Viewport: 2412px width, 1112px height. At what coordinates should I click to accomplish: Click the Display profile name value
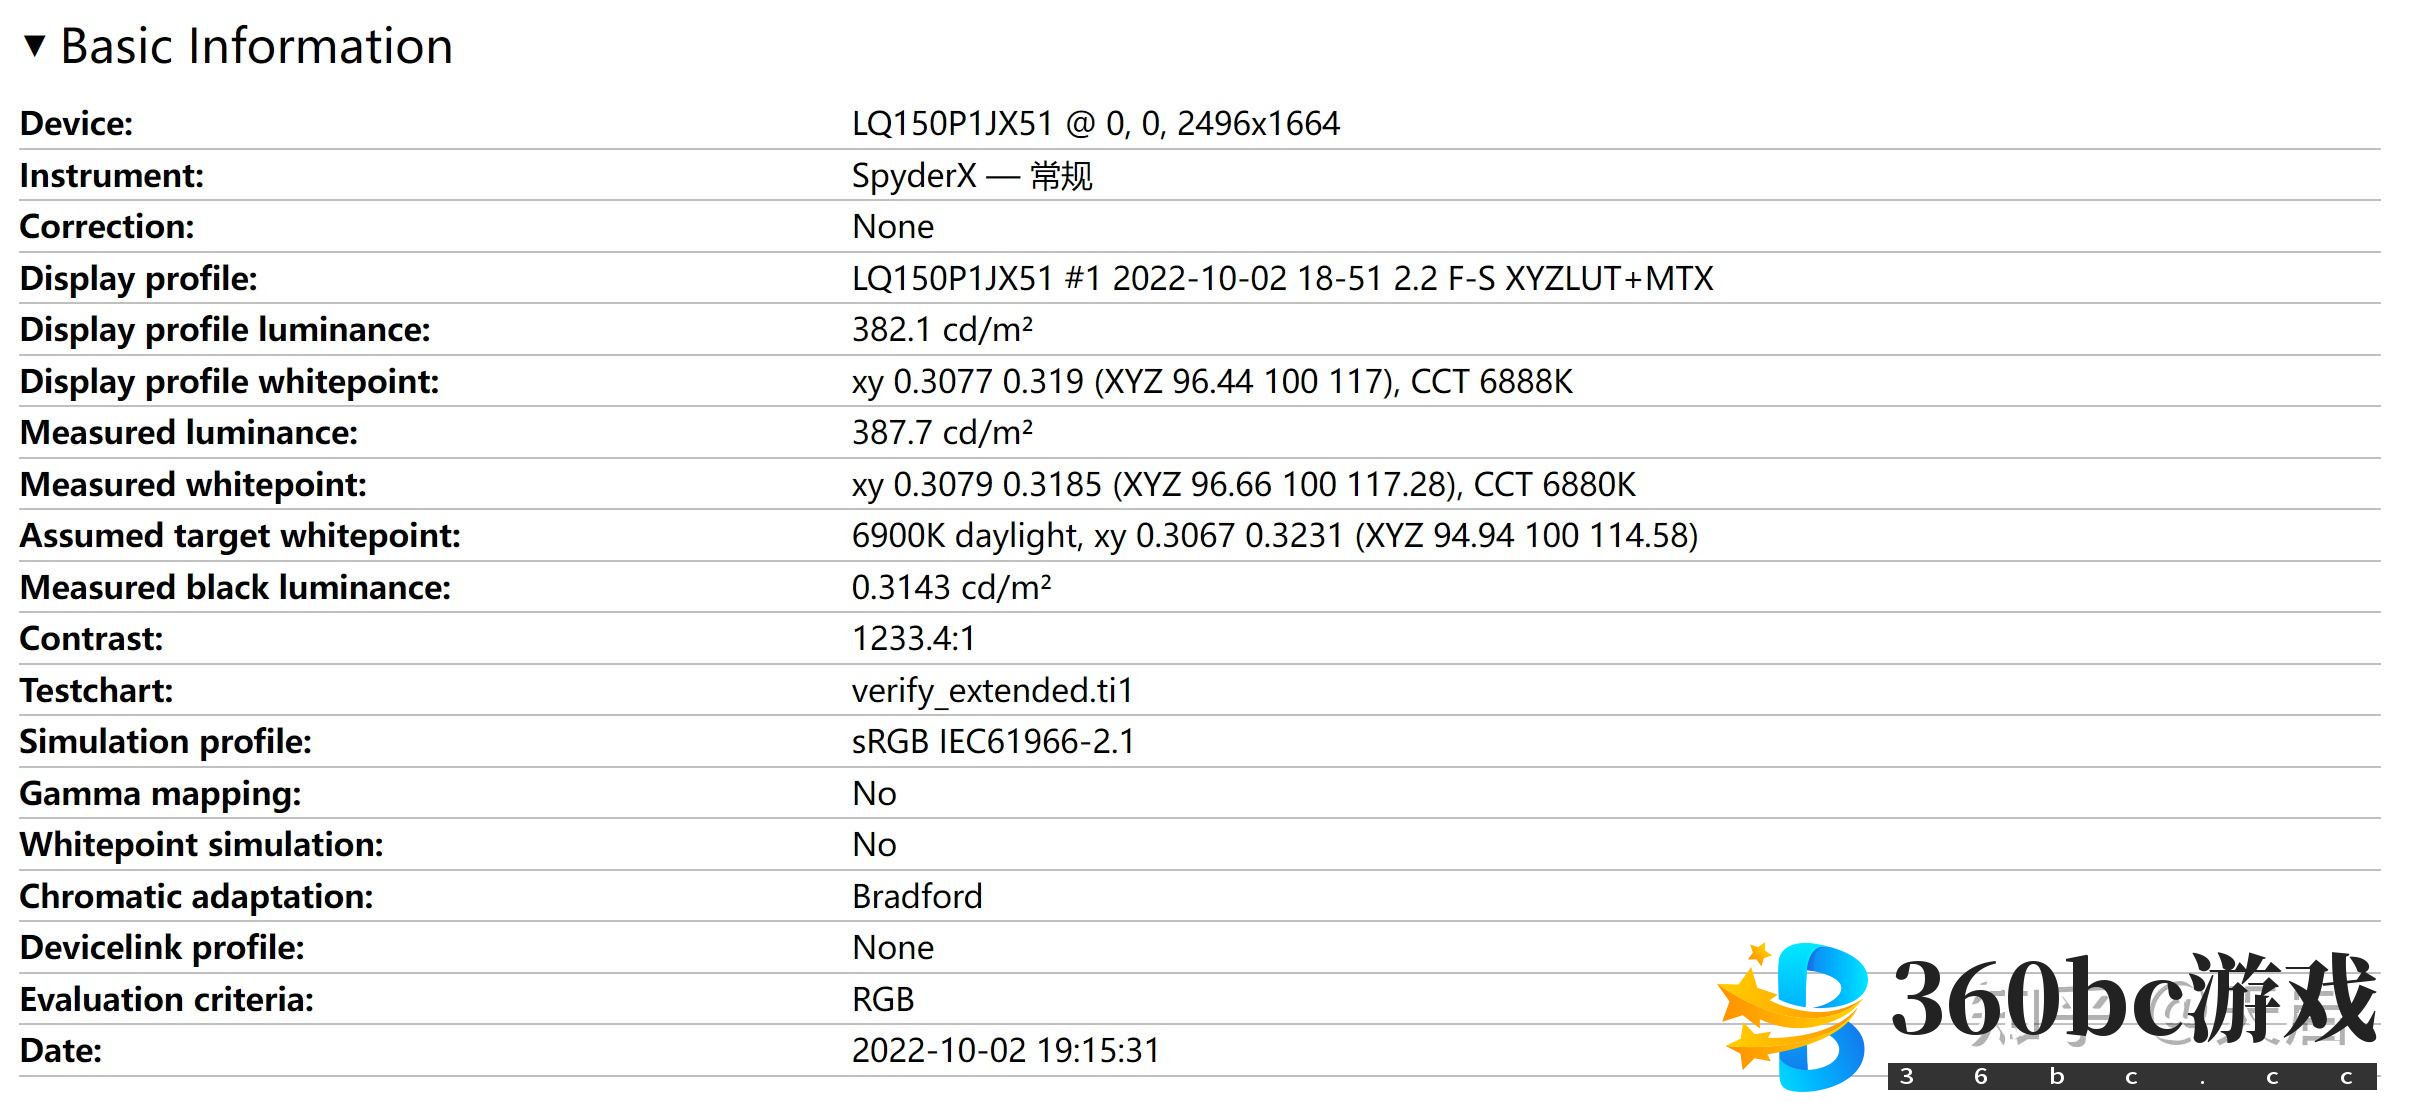click(1282, 279)
